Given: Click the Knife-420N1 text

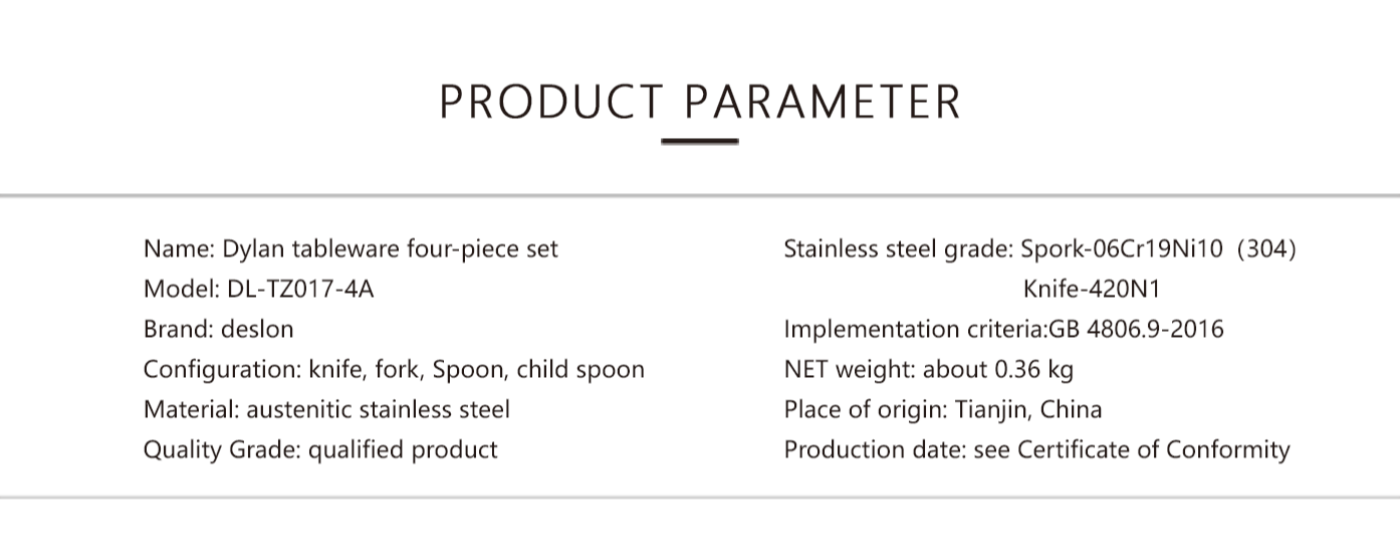Looking at the screenshot, I should tap(1092, 289).
